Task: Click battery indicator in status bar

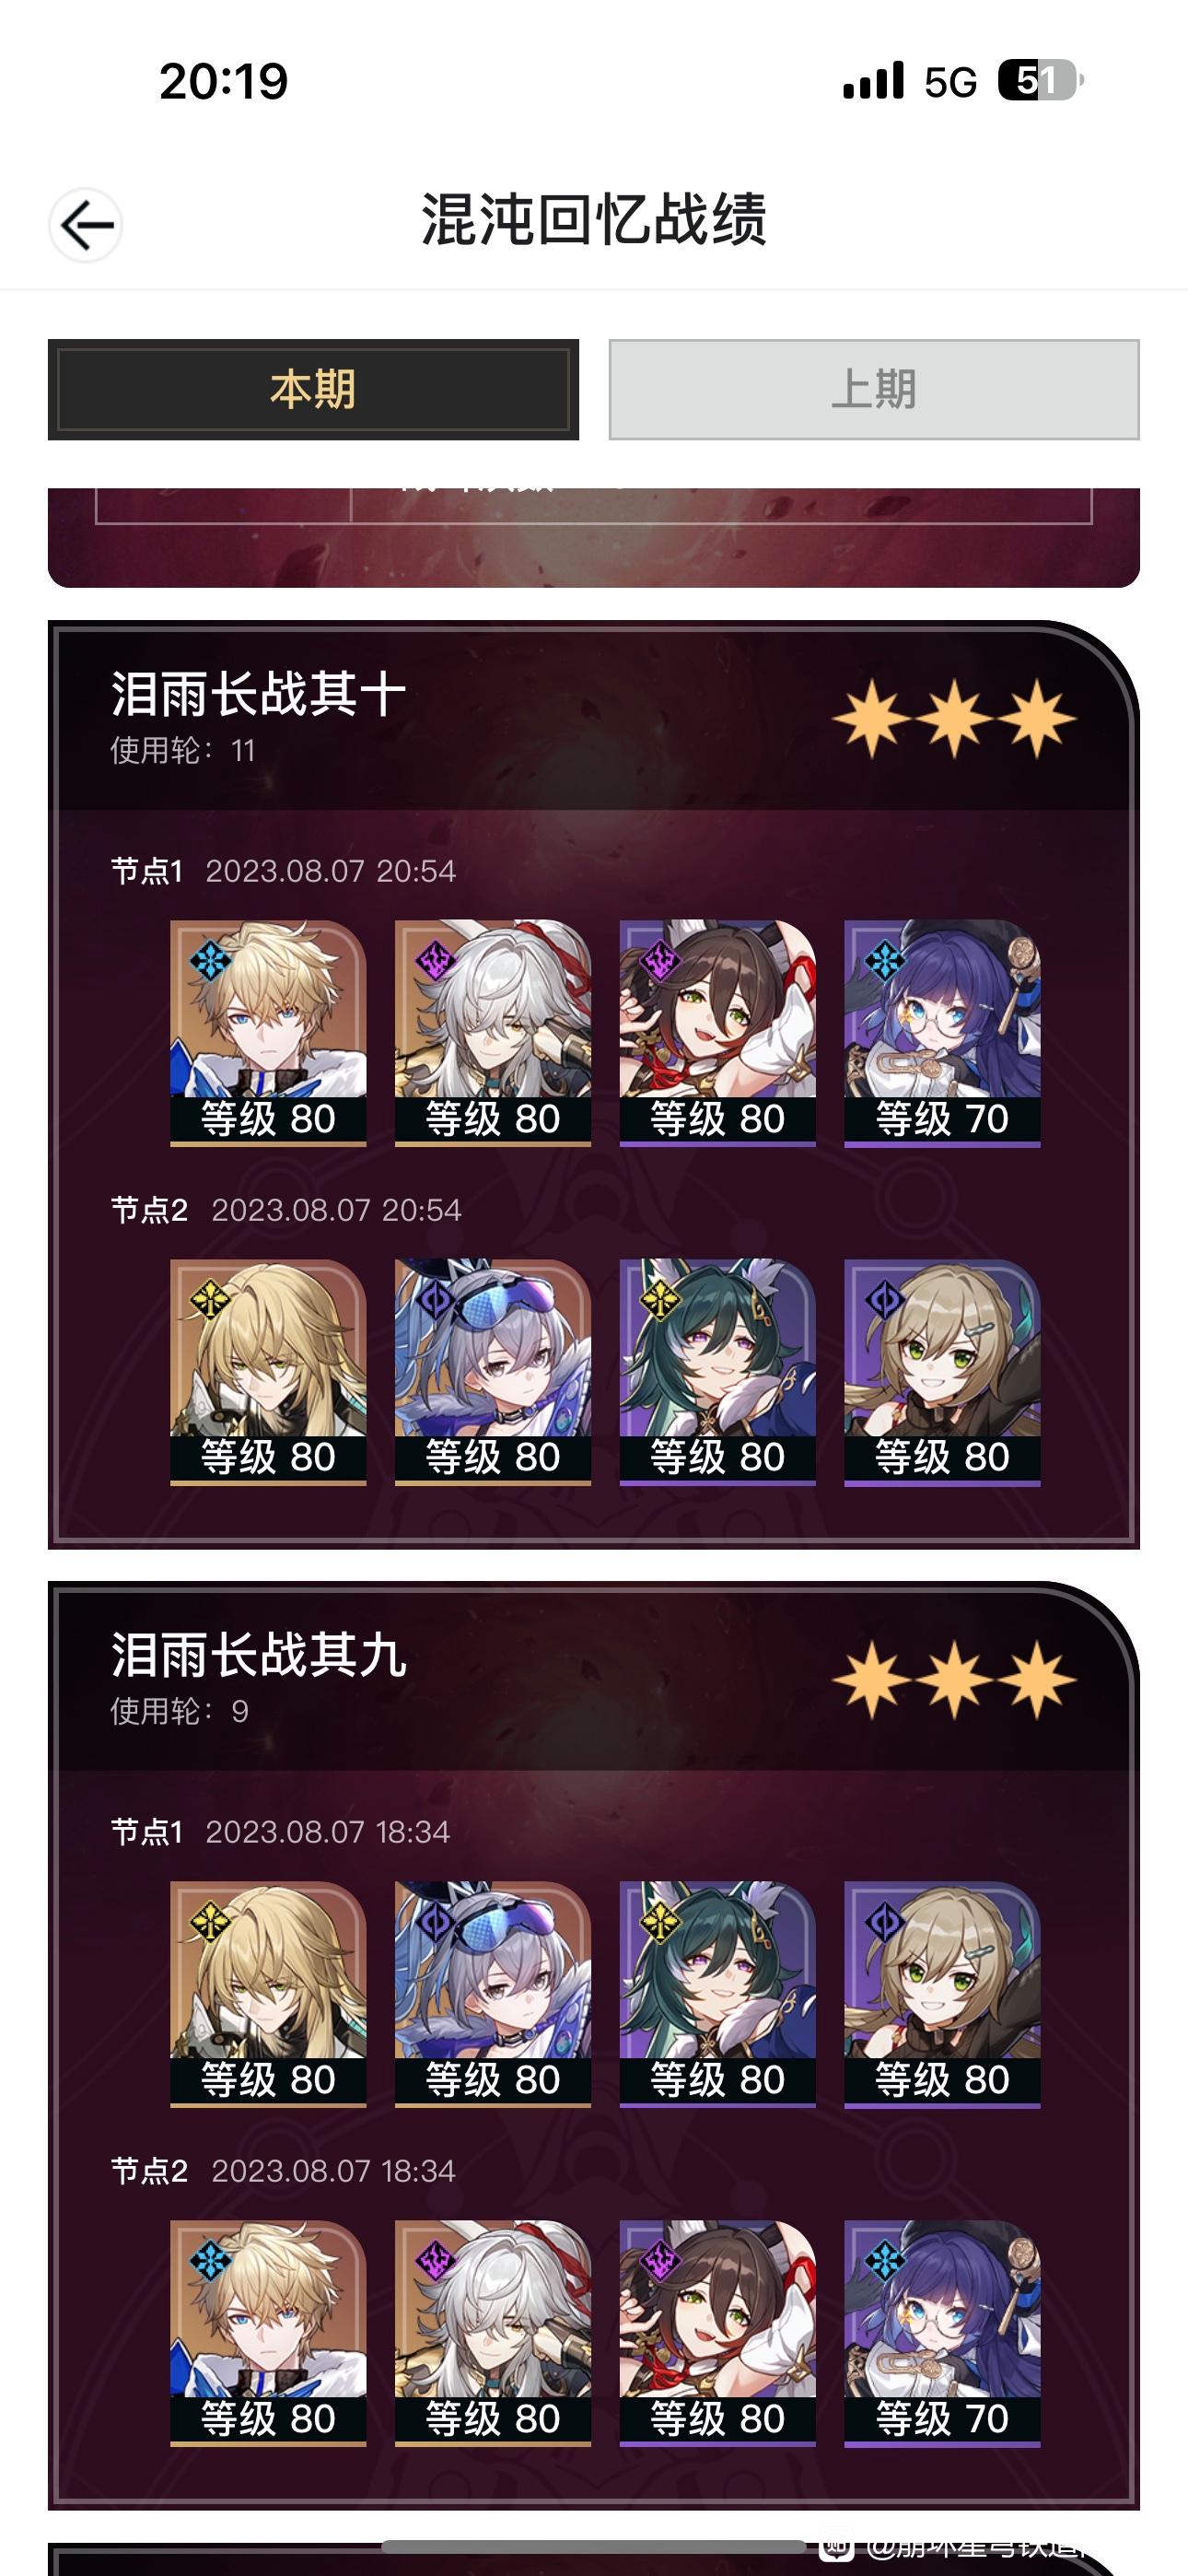Action: pos(1041,81)
